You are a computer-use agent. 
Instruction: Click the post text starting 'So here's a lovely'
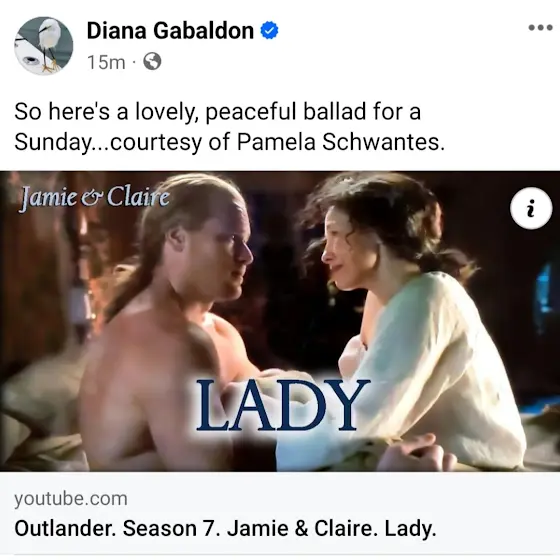point(229,127)
